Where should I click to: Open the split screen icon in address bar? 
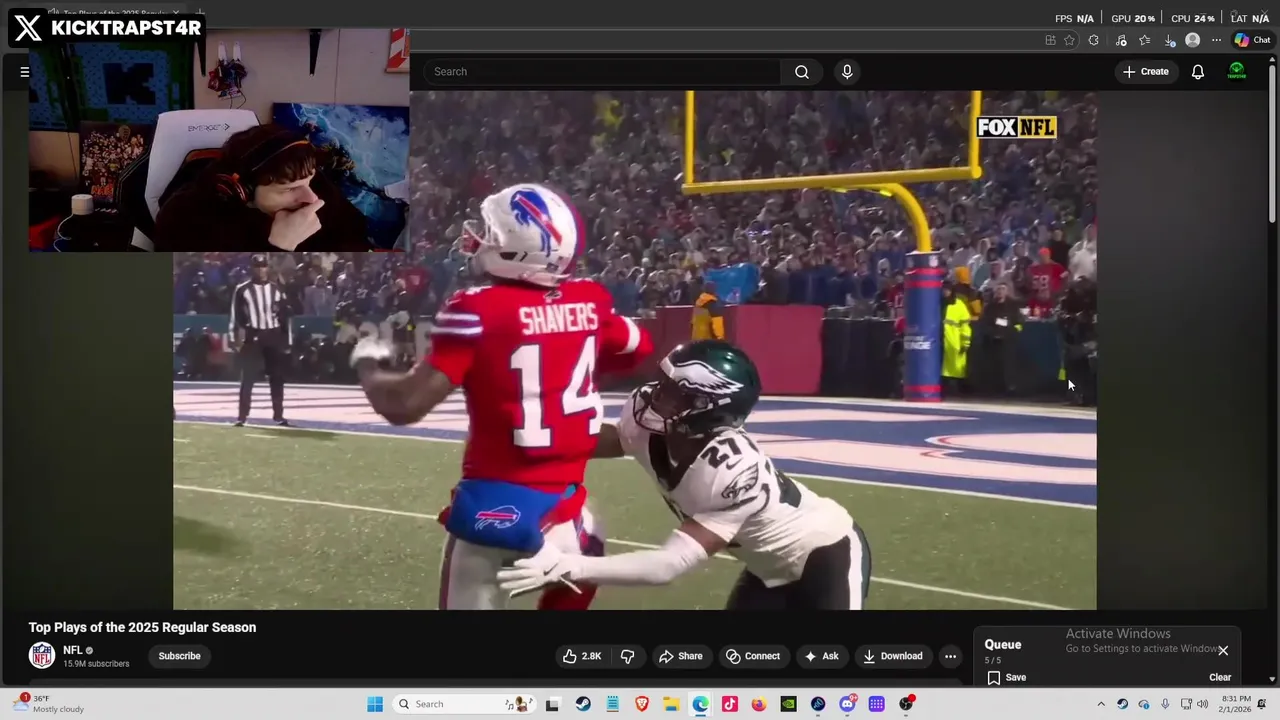click(1050, 40)
